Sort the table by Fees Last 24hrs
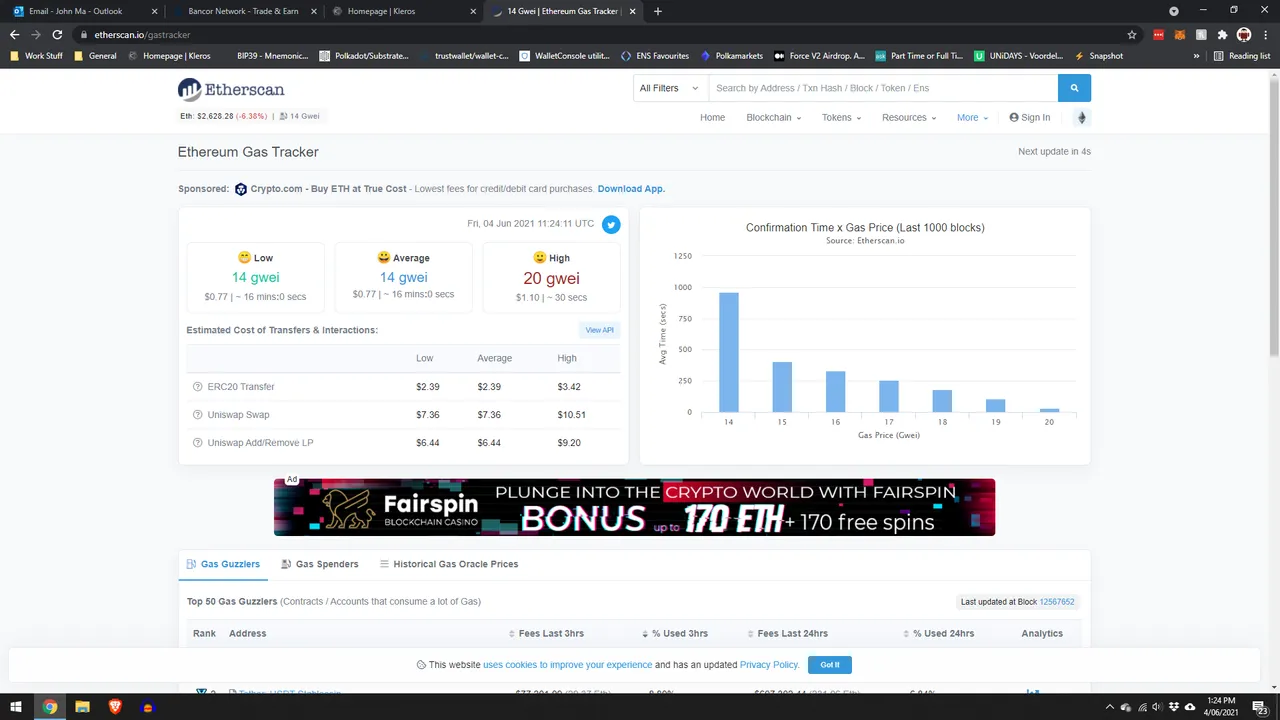 [x=787, y=633]
